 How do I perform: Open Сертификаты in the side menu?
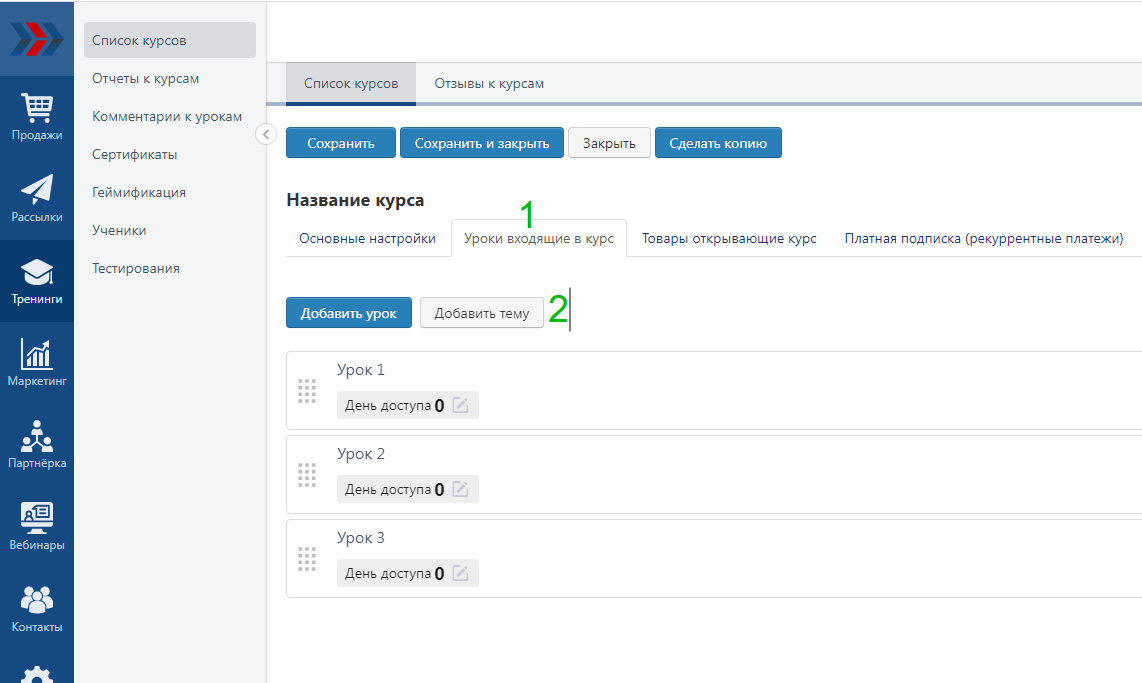[135, 155]
